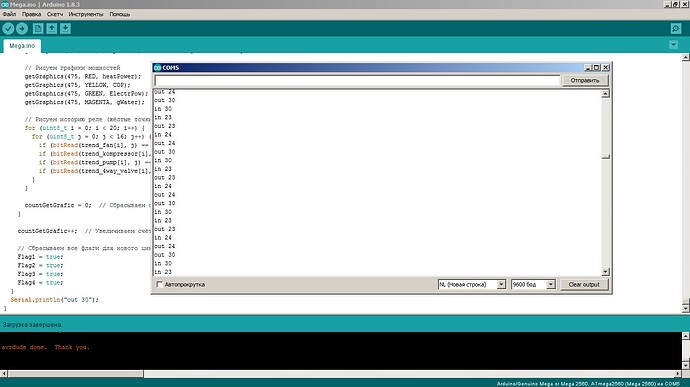
Task: Create a new sketch with the New icon
Action: click(38, 29)
